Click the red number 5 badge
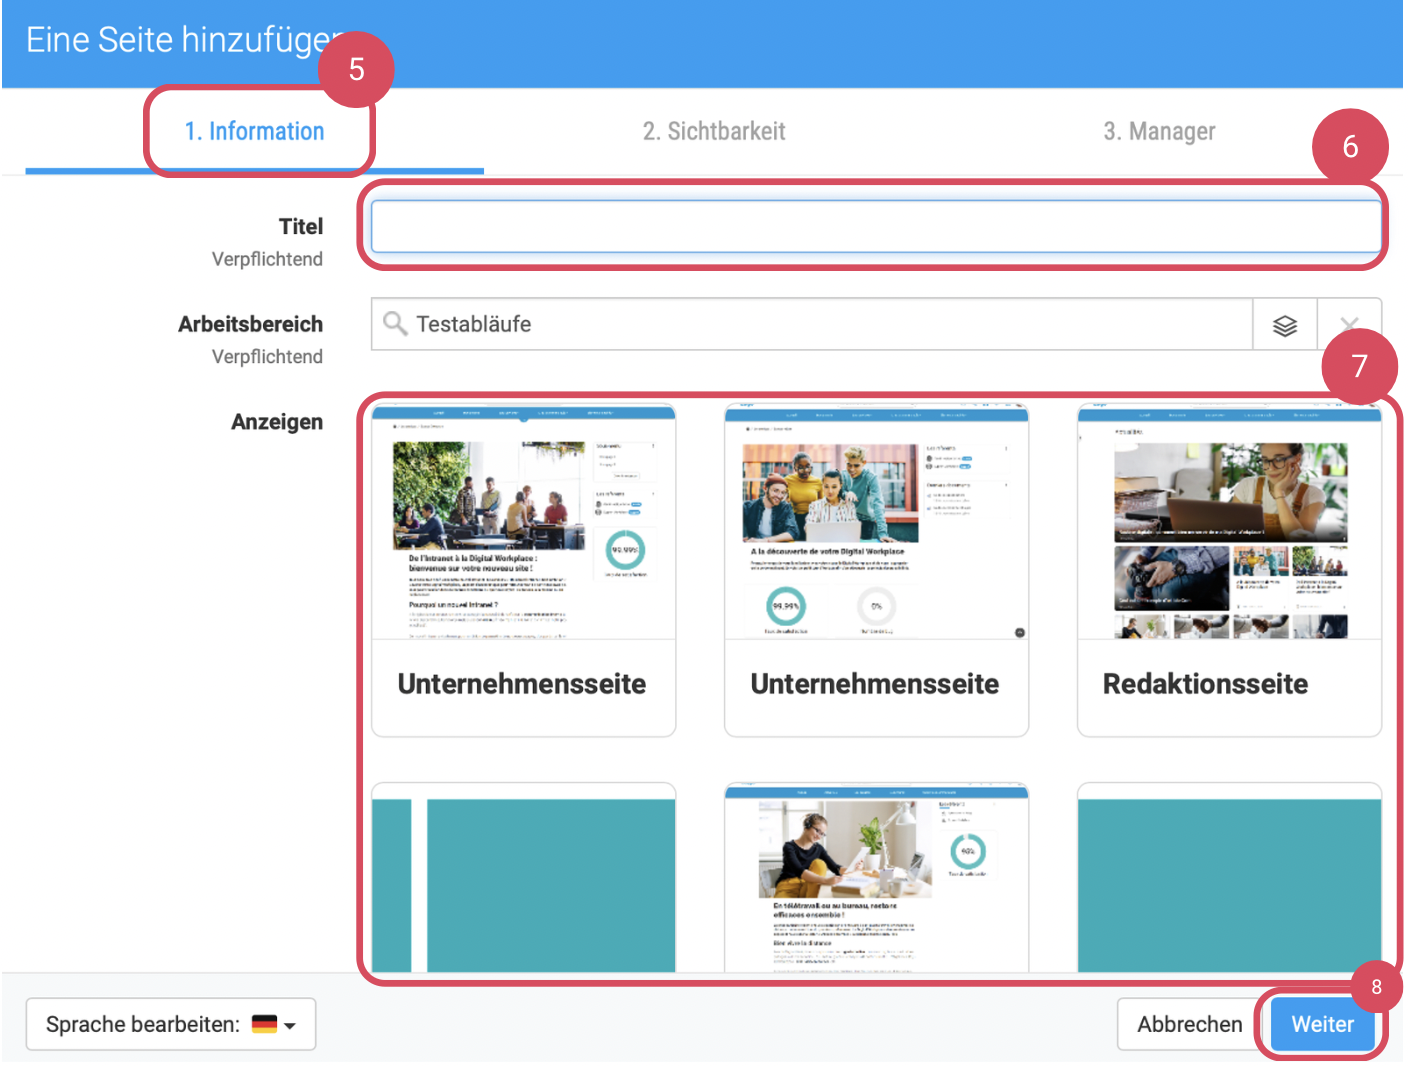Screen dimensions: 1408x1066 [356, 69]
